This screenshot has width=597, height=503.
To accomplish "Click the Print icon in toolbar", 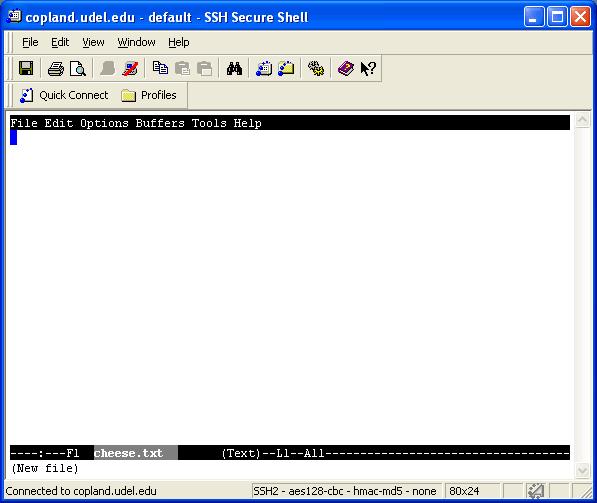I will [x=56, y=69].
